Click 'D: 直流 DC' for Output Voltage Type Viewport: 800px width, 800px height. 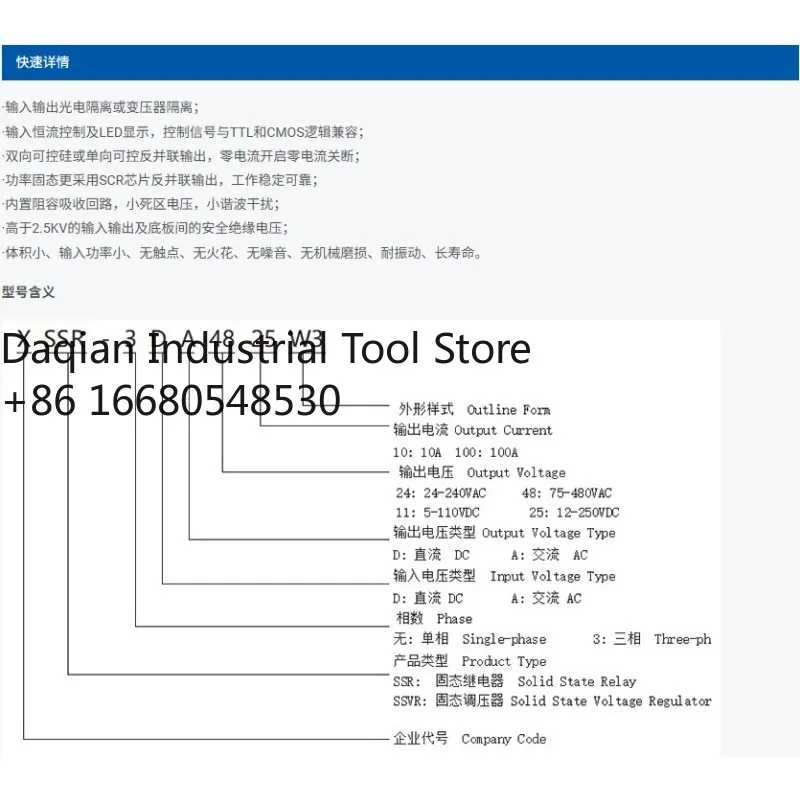click(431, 555)
